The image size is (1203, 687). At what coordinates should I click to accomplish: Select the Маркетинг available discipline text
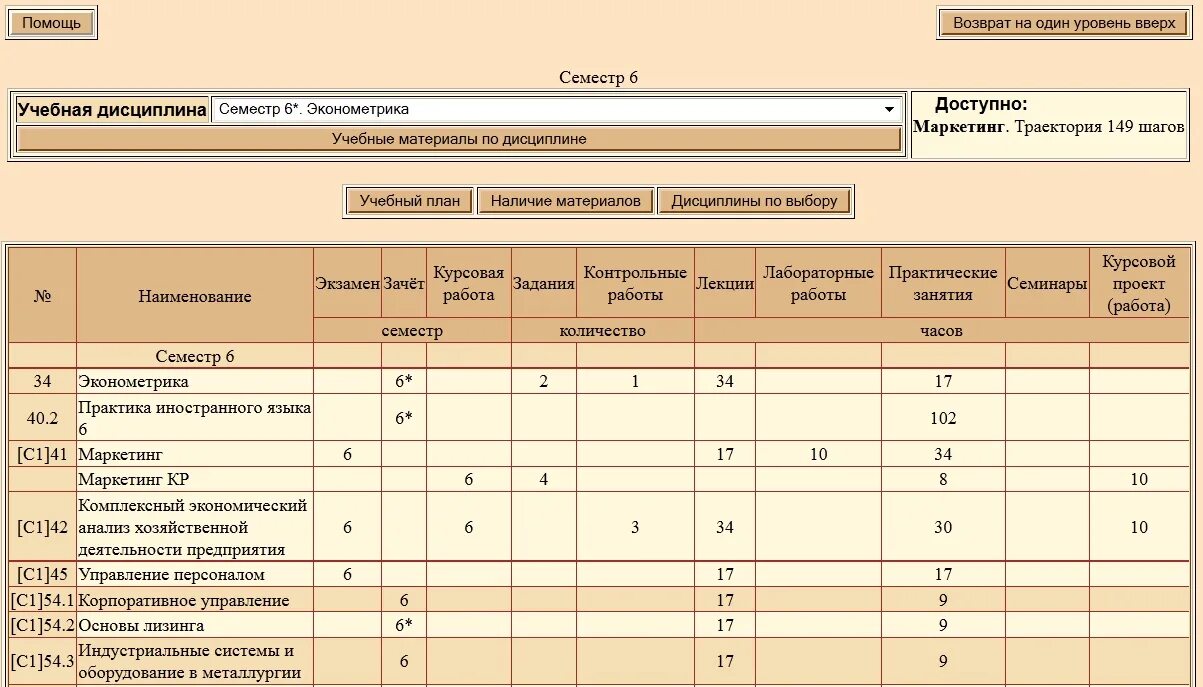coord(958,127)
